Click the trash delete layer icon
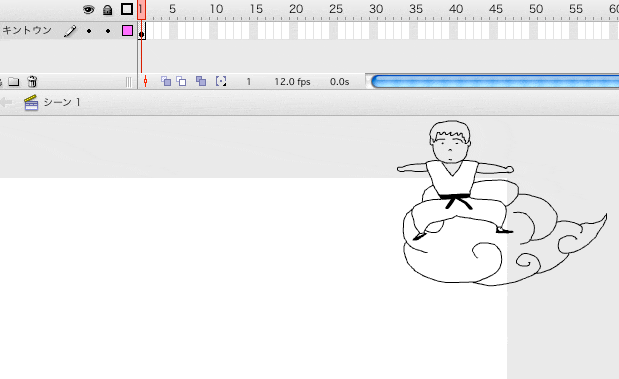This screenshot has width=619, height=379. tap(32, 82)
